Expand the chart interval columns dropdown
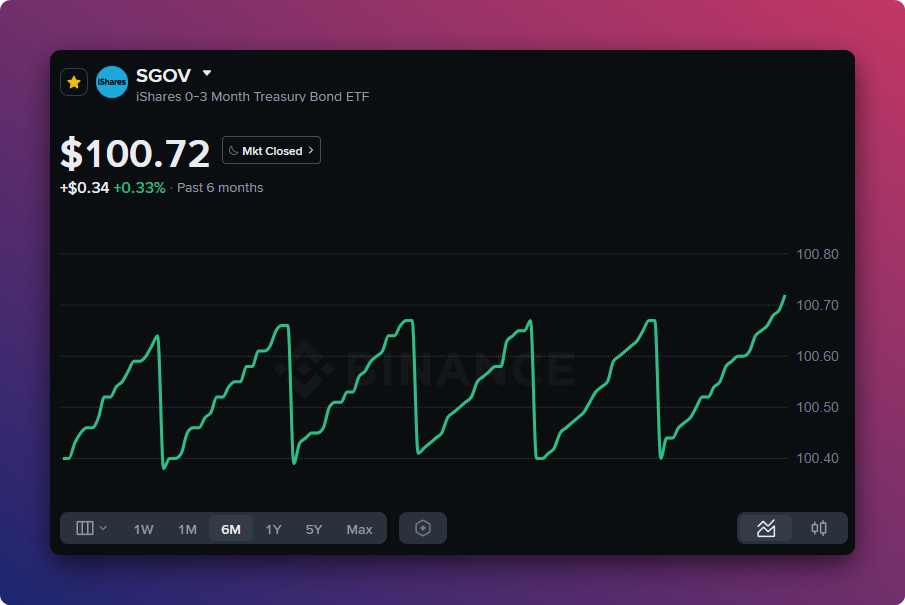This screenshot has width=905, height=605. tap(91, 528)
